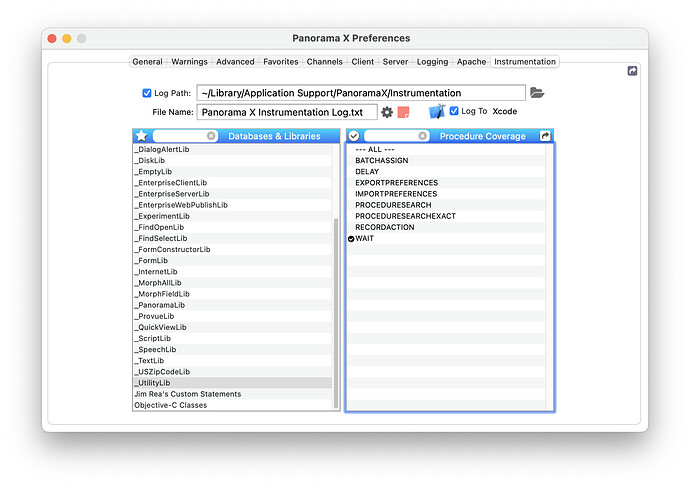Select _DiskLib in the library list
690x487 pixels.
click(x=232, y=161)
